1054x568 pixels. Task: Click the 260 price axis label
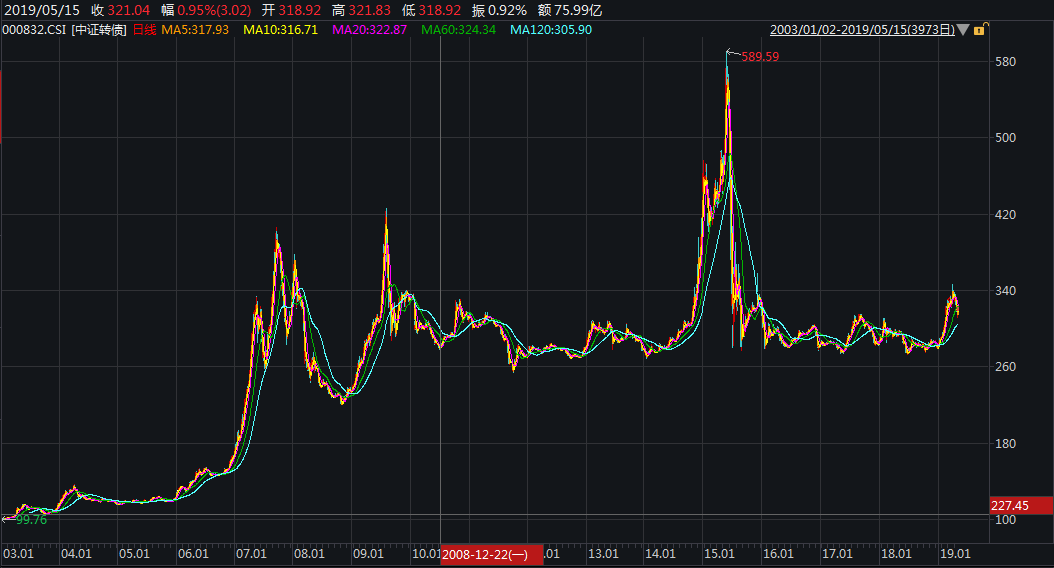1006,366
